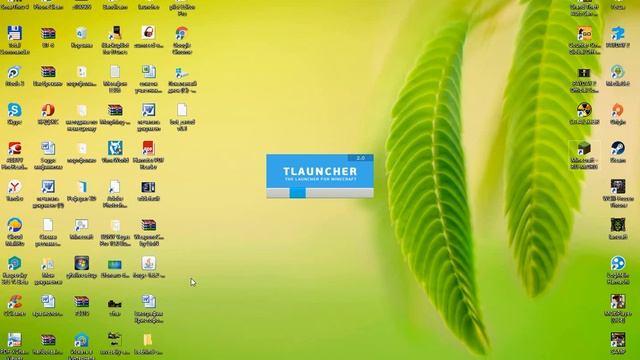Open the teal square icon with white creature

pos(115,148)
